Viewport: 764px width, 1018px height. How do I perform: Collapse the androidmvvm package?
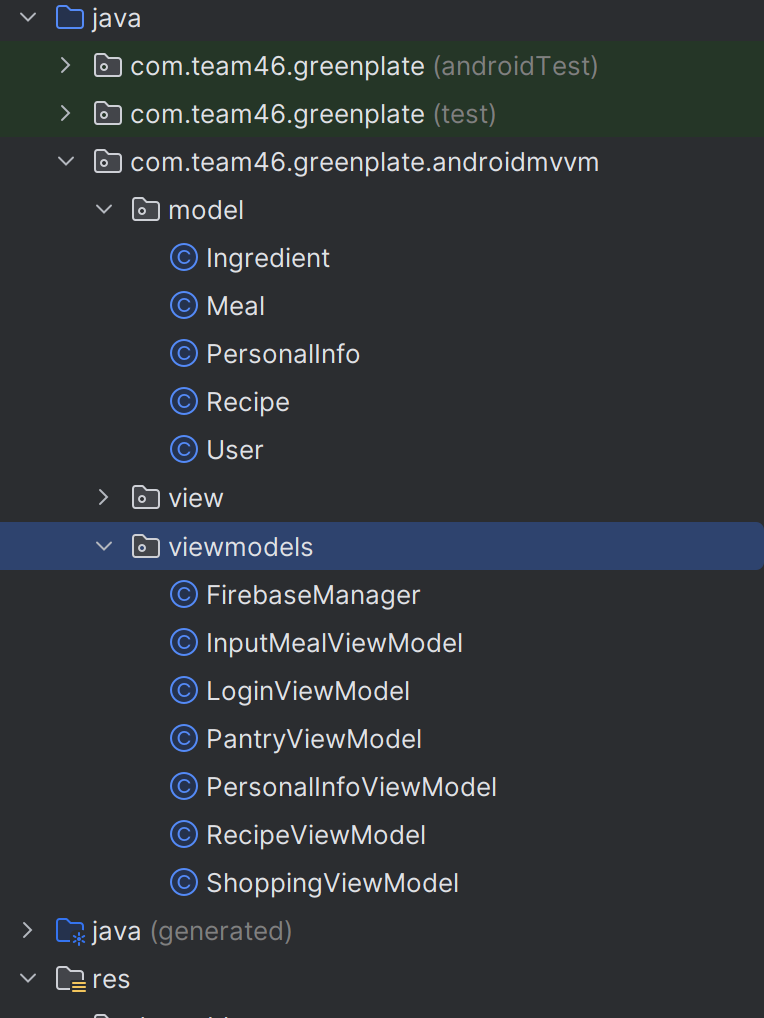pyautogui.click(x=66, y=162)
